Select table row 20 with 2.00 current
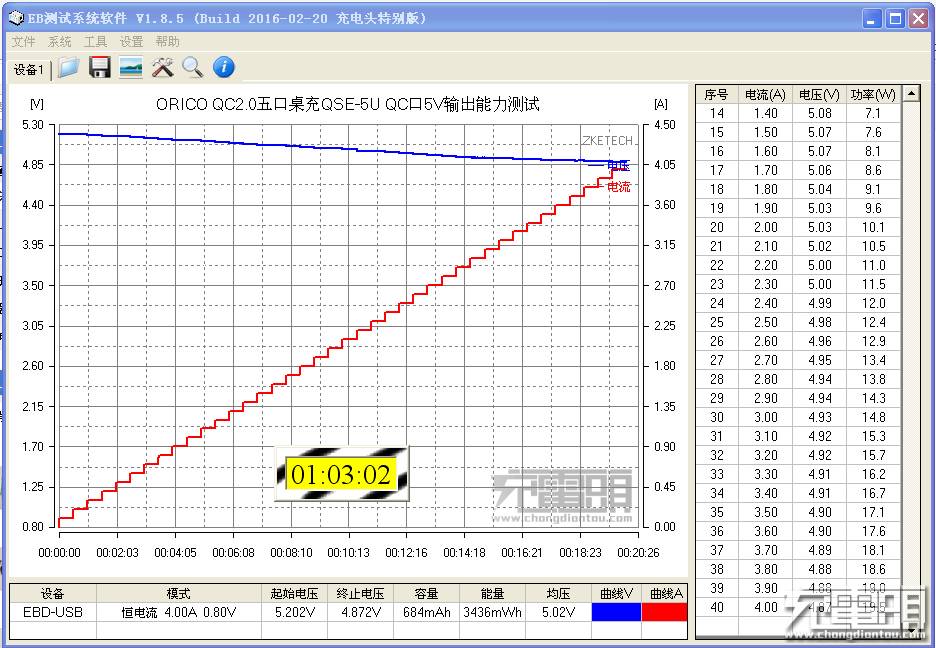The width and height of the screenshot is (936, 648). [x=799, y=227]
